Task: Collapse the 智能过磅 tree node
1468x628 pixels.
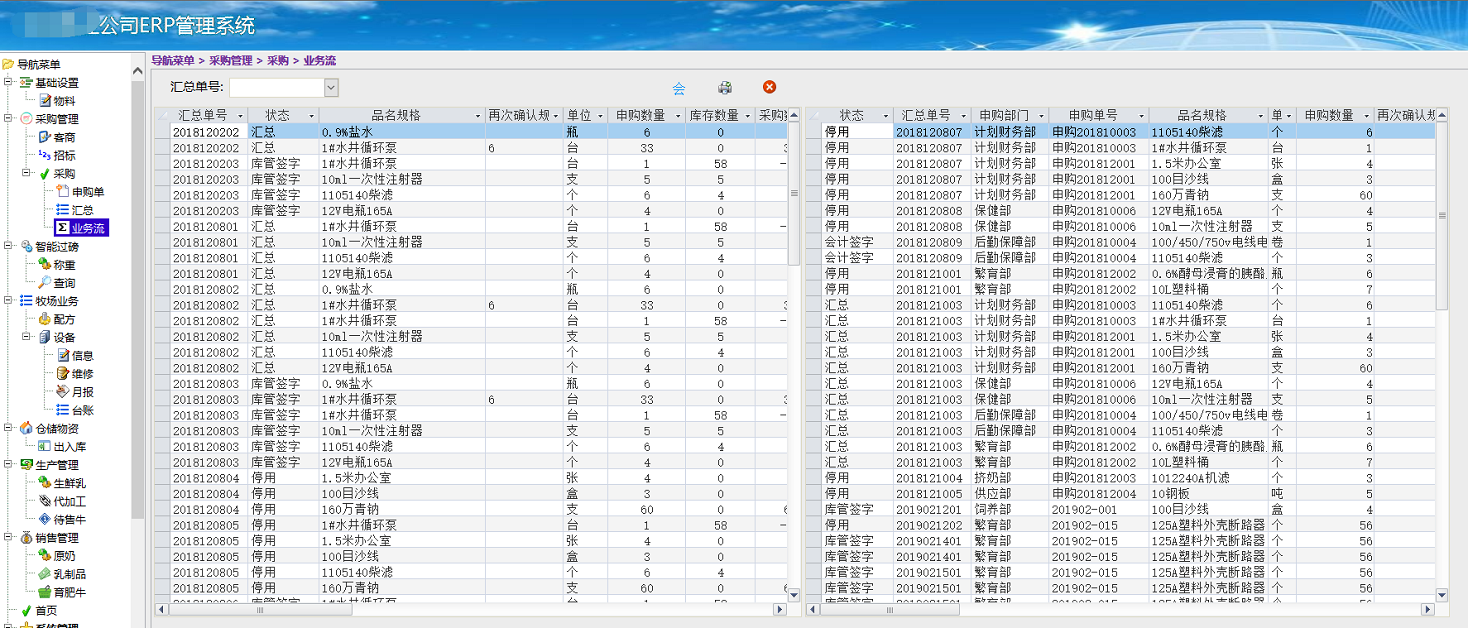Action: click(9, 246)
